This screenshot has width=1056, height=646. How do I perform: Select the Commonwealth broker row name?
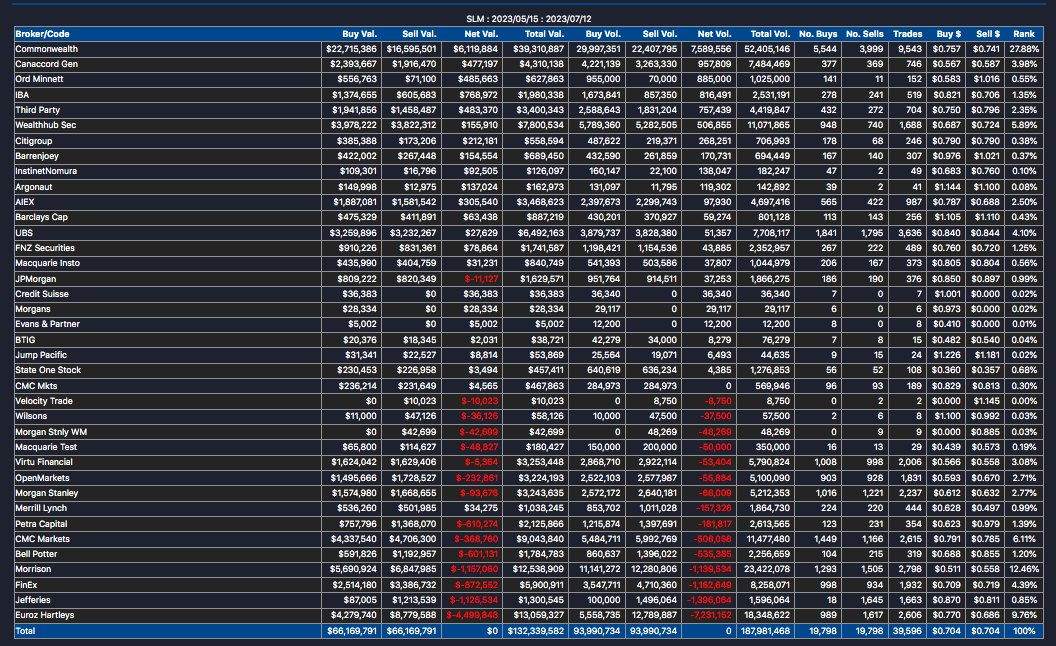pyautogui.click(x=46, y=49)
